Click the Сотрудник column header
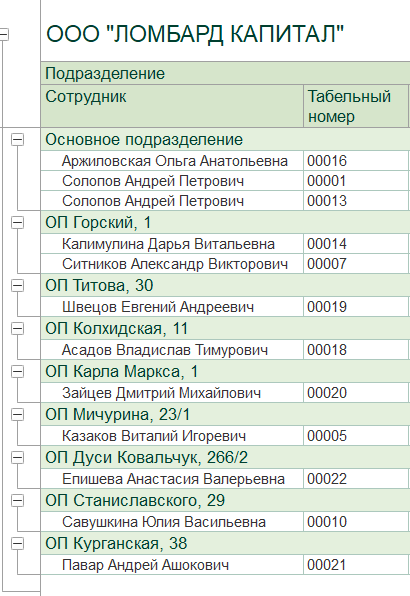The height and width of the screenshot is (596, 410). click(x=172, y=106)
